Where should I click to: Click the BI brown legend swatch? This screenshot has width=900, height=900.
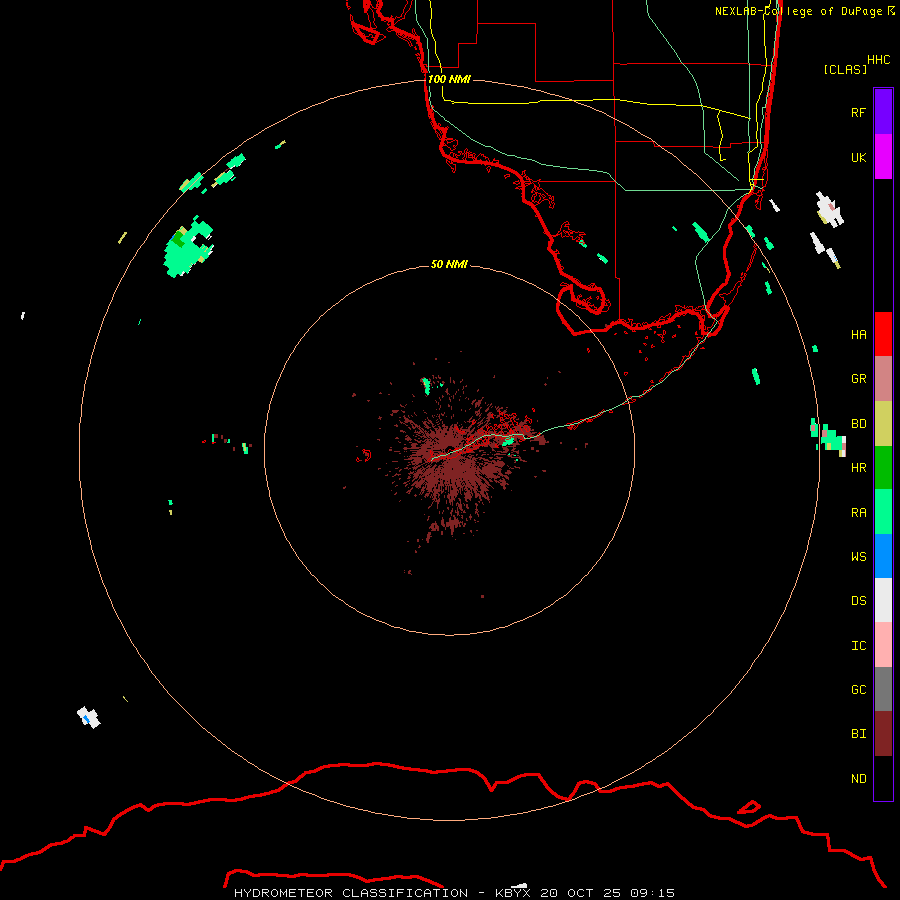[883, 734]
